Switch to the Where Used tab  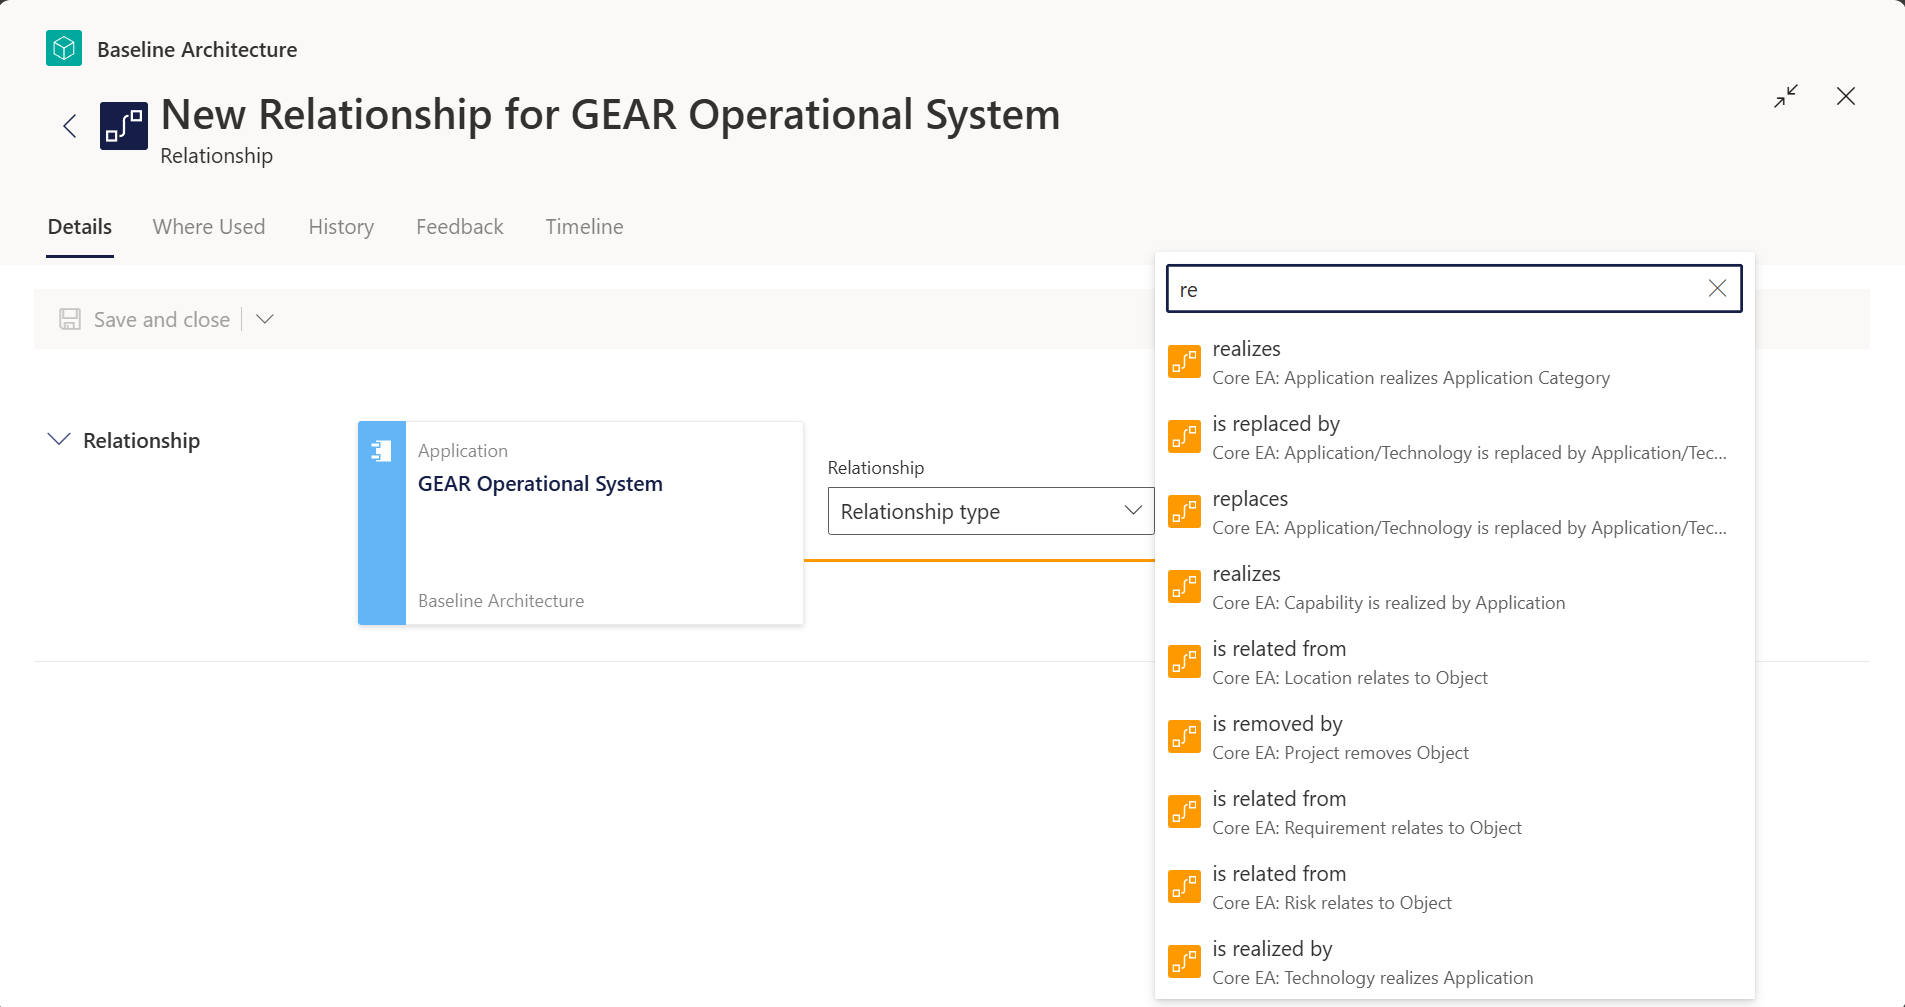coord(209,227)
